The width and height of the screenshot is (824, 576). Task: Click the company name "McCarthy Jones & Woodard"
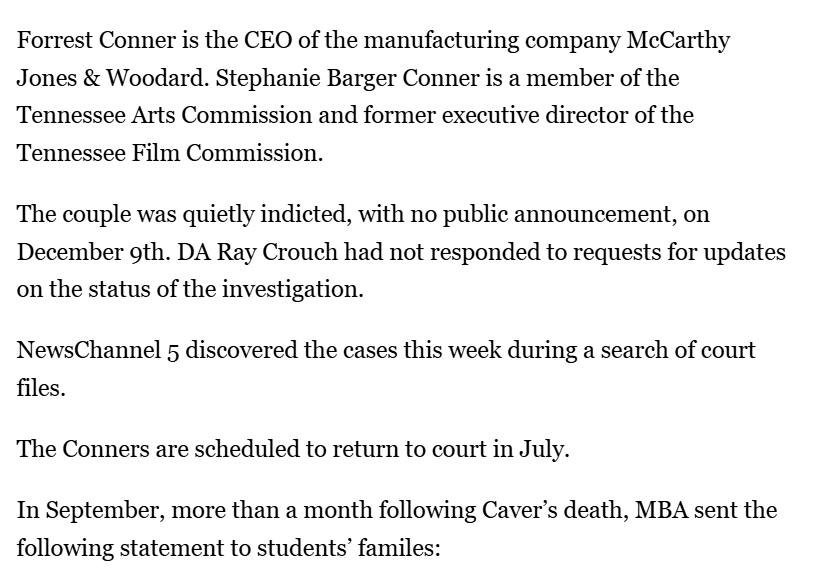tap(677, 41)
